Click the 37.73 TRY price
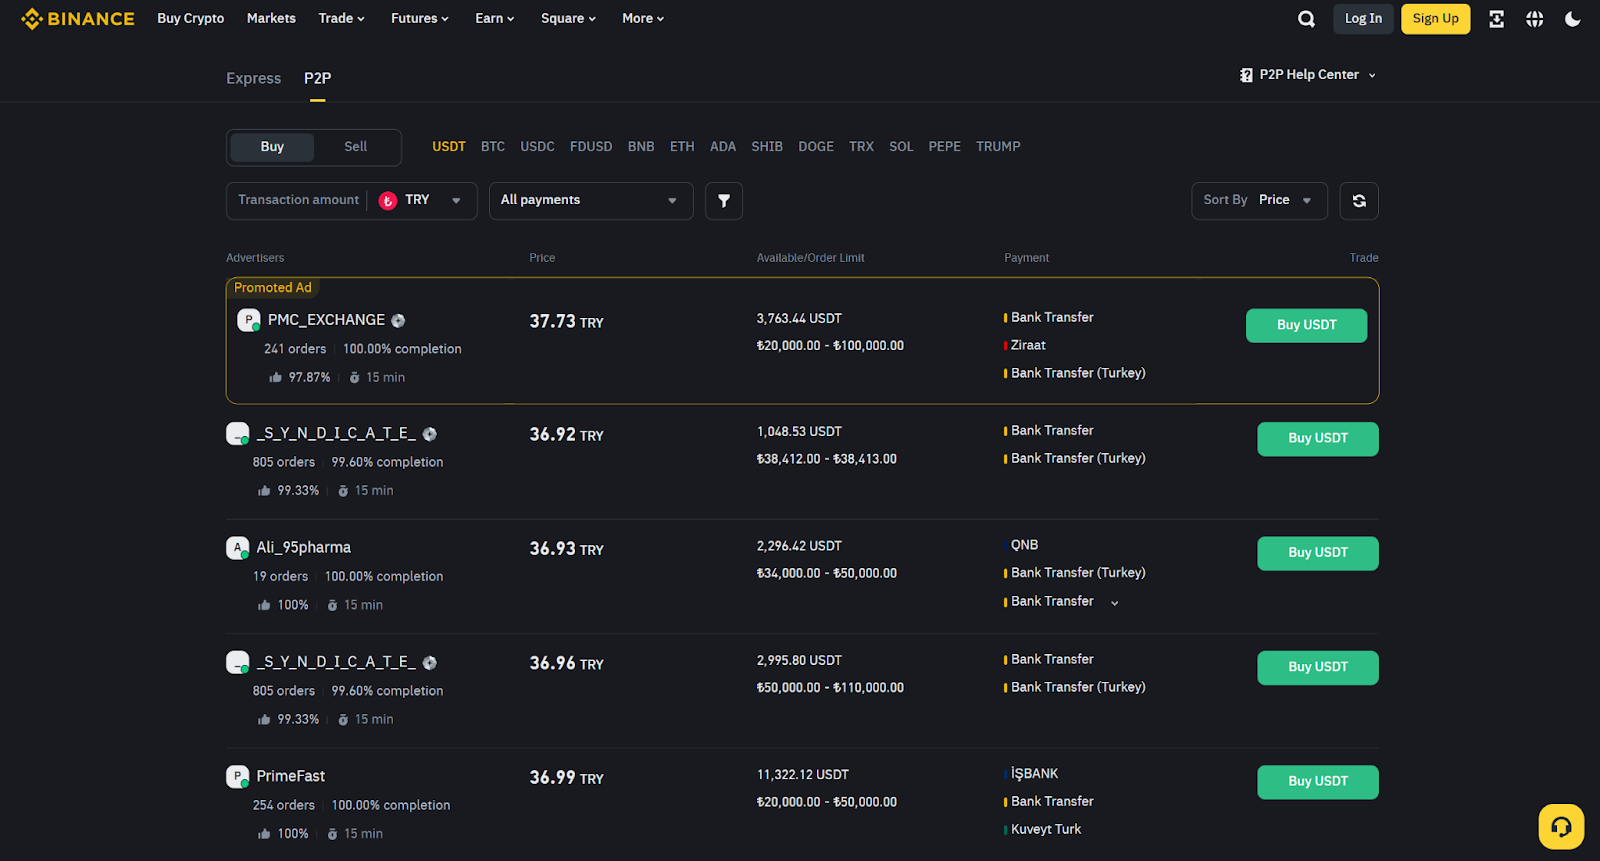Viewport: 1600px width, 861px height. (x=566, y=322)
